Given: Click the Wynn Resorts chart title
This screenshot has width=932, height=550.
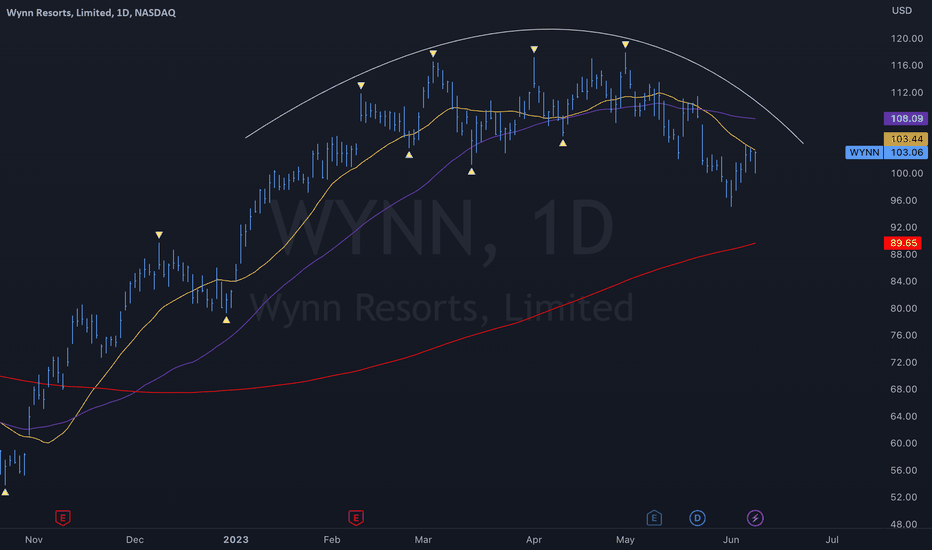Looking at the screenshot, I should pos(91,12).
